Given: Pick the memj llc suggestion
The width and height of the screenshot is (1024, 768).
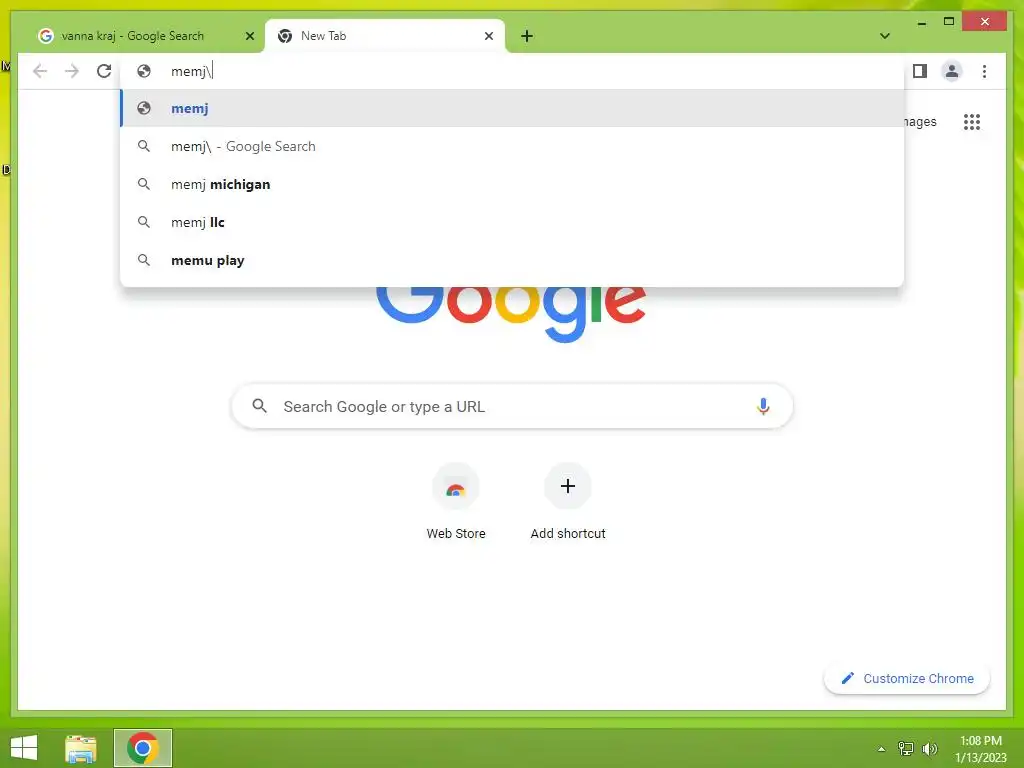Looking at the screenshot, I should point(513,222).
